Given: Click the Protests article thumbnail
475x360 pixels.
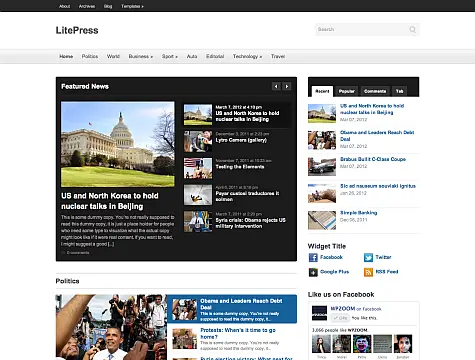Looking at the screenshot, I should click(x=184, y=339).
